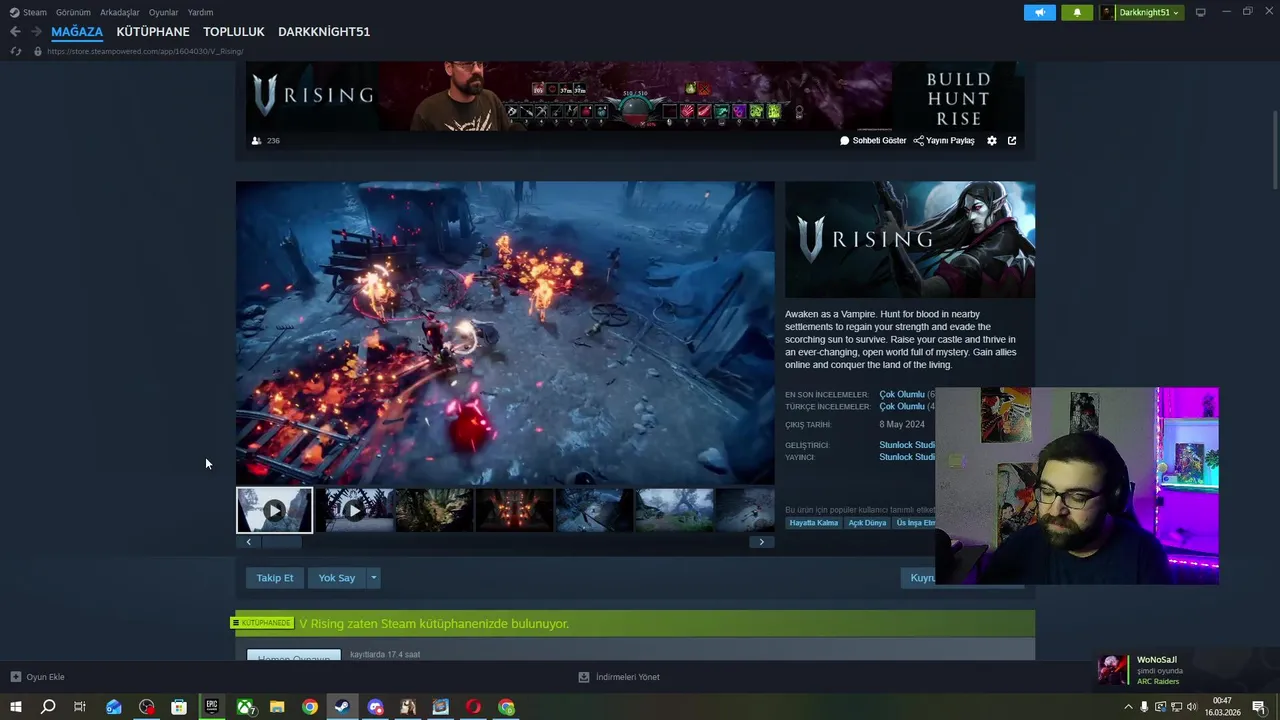Select the fourth thumbnail with red lights

pyautogui.click(x=514, y=510)
